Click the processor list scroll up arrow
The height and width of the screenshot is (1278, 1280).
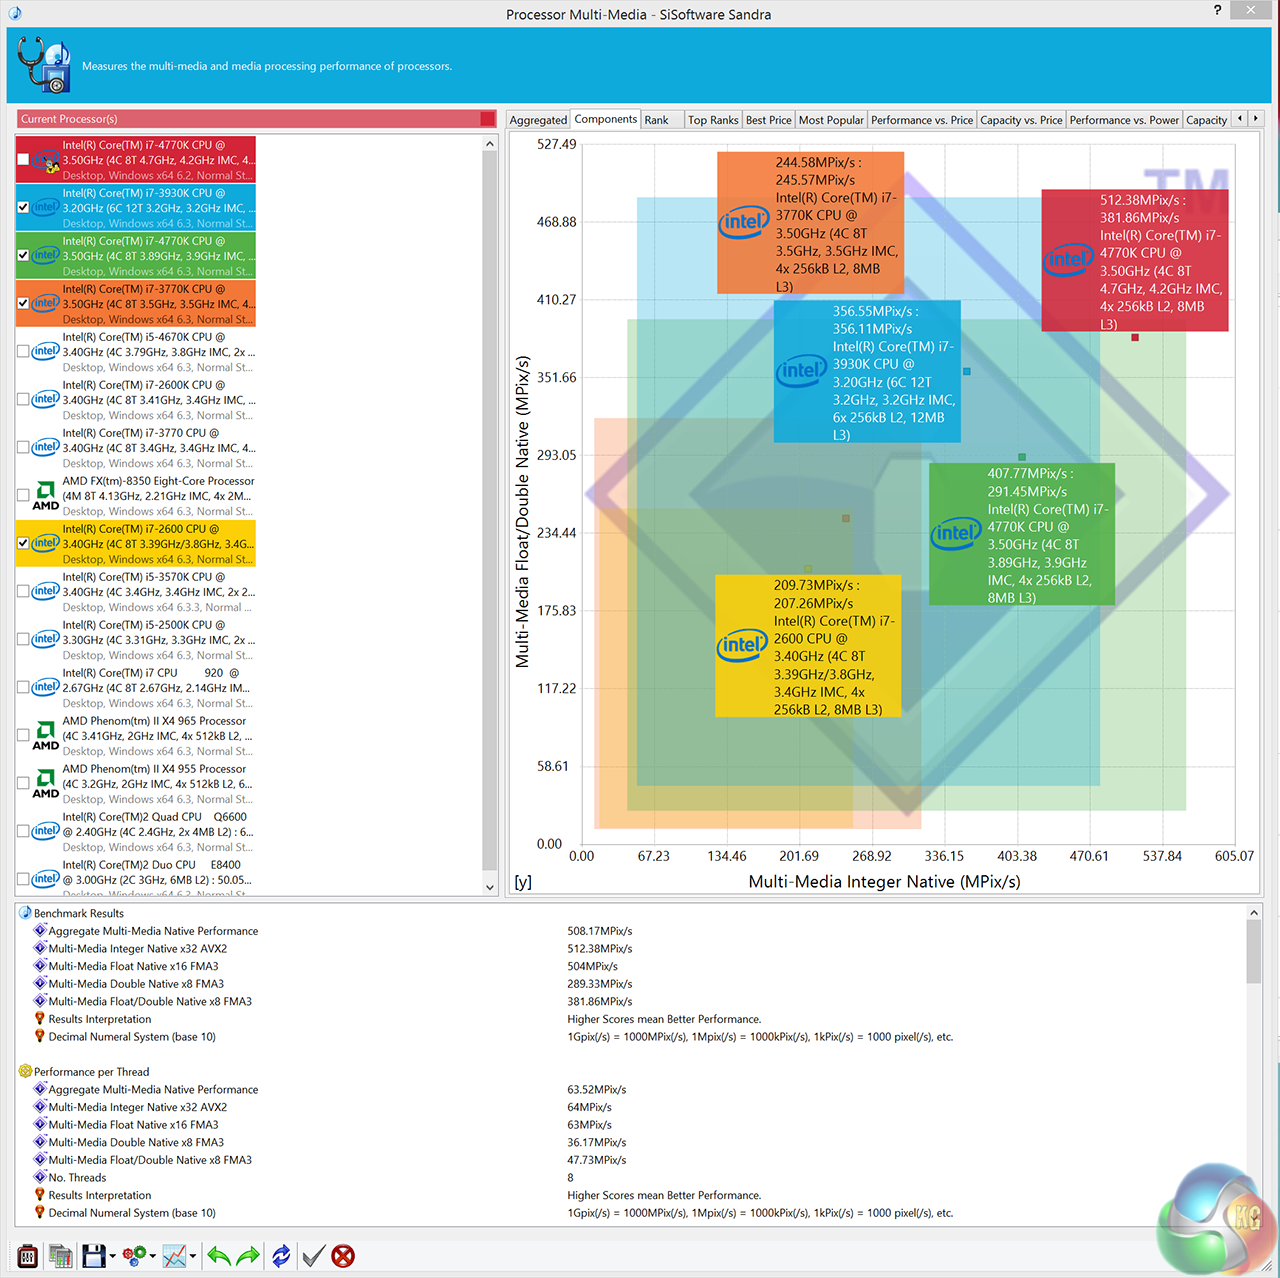click(490, 144)
